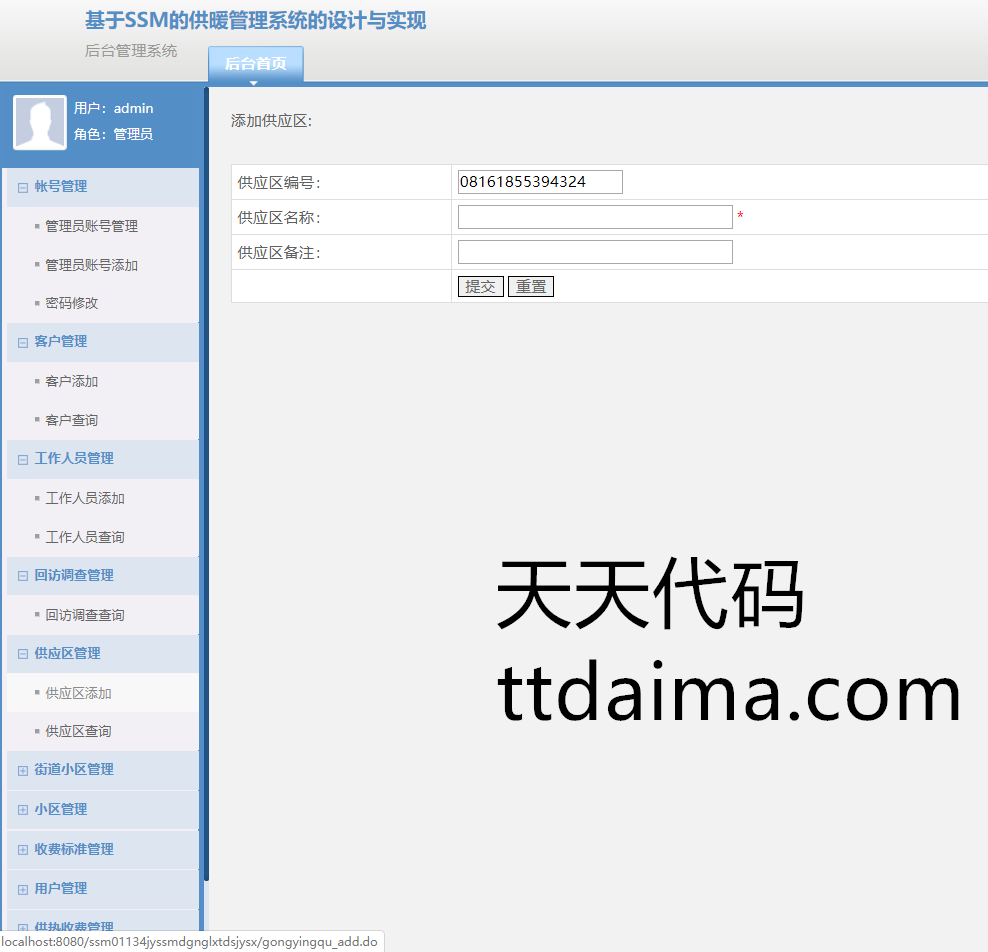
Task: Open 供应区查询 from the sidebar
Action: pos(78,731)
